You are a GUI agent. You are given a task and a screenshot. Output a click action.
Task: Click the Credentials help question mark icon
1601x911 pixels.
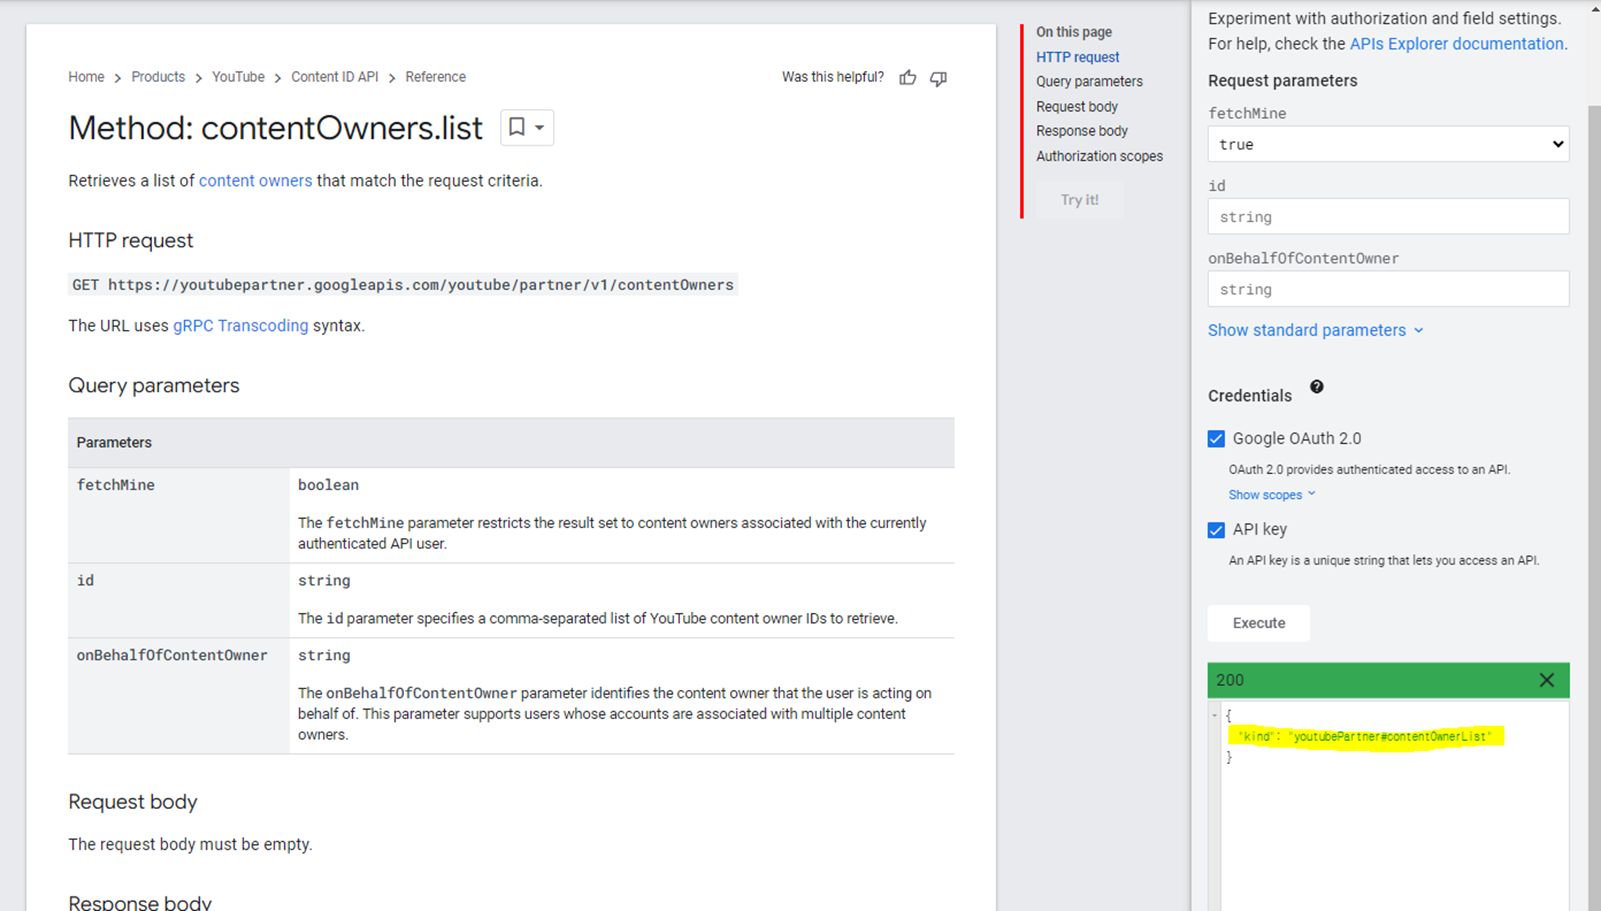pyautogui.click(x=1316, y=387)
